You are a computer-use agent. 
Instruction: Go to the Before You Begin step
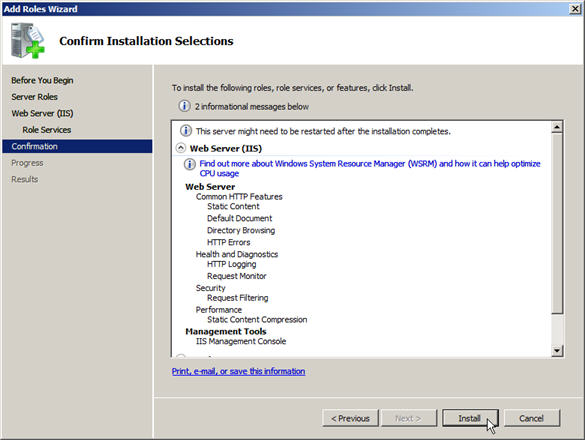click(42, 80)
